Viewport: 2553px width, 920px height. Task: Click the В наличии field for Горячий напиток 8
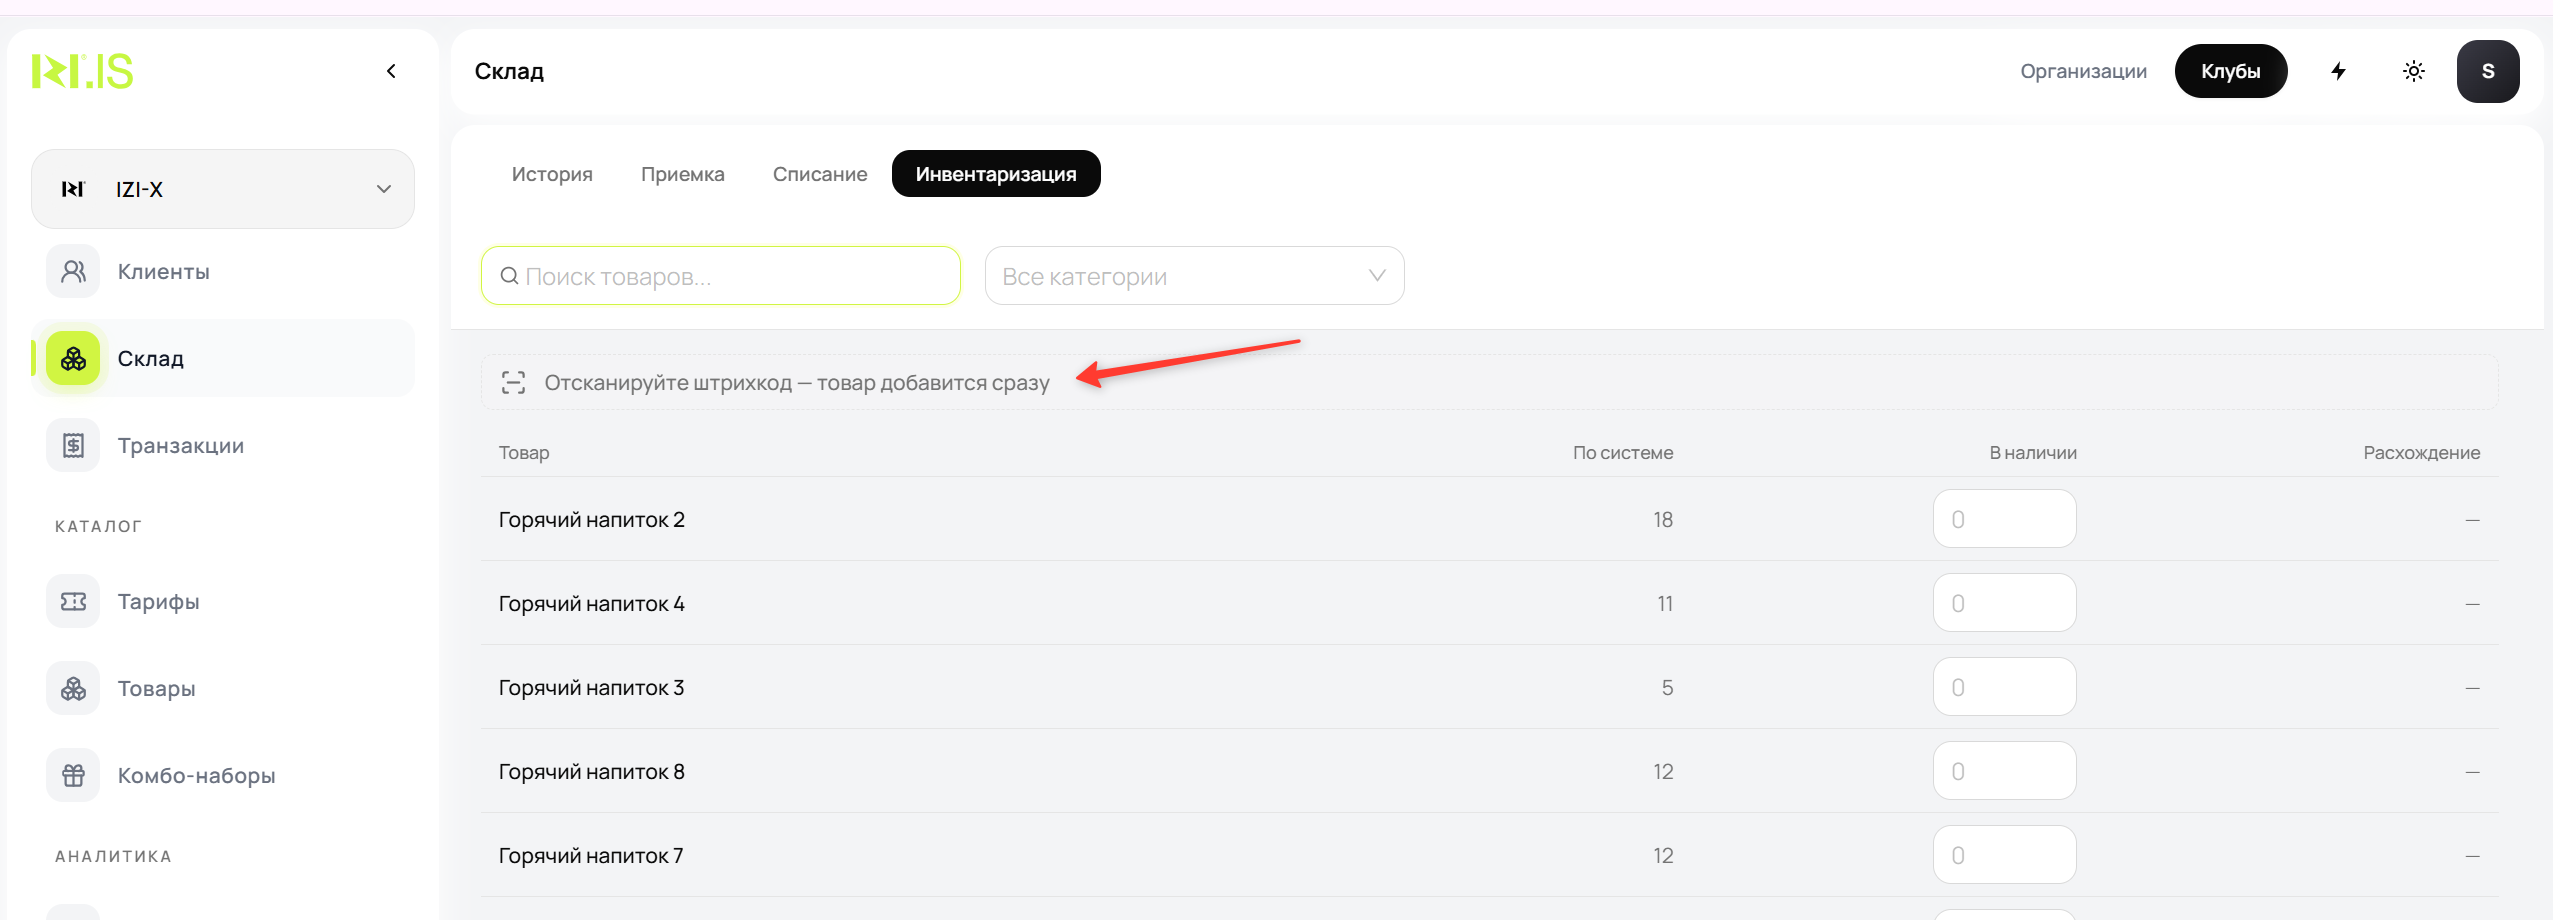click(x=2004, y=771)
